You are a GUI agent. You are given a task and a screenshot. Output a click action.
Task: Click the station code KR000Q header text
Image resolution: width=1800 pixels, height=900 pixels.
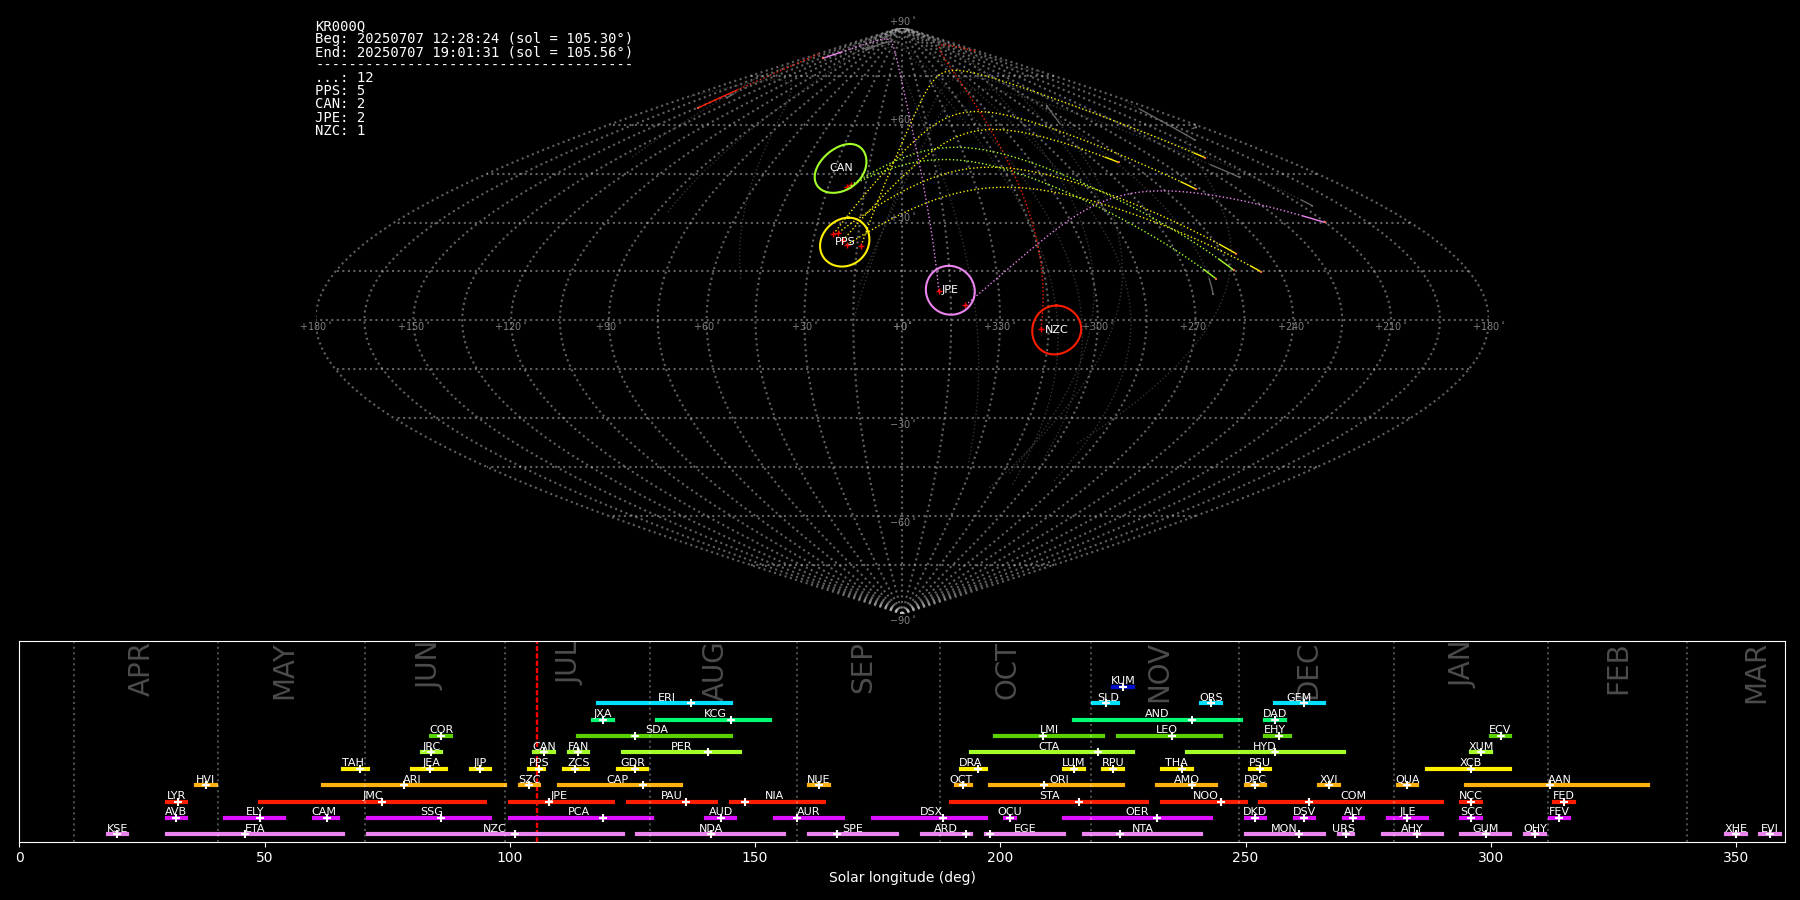[340, 26]
